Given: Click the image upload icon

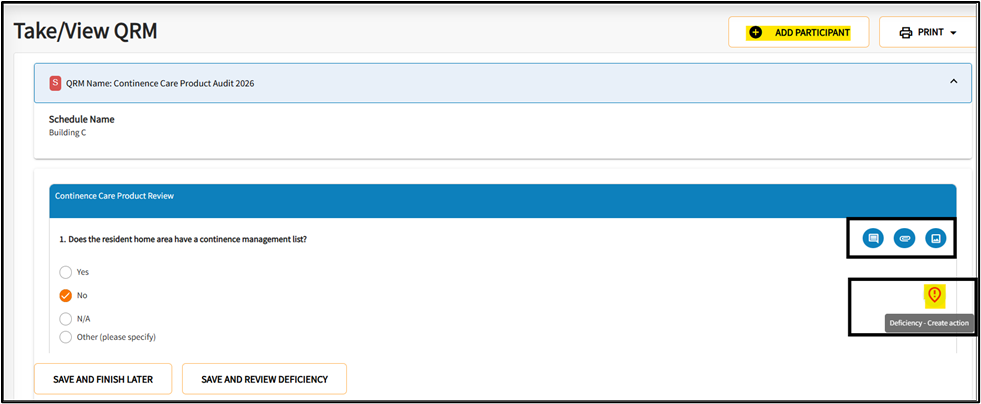Looking at the screenshot, I should coord(935,238).
